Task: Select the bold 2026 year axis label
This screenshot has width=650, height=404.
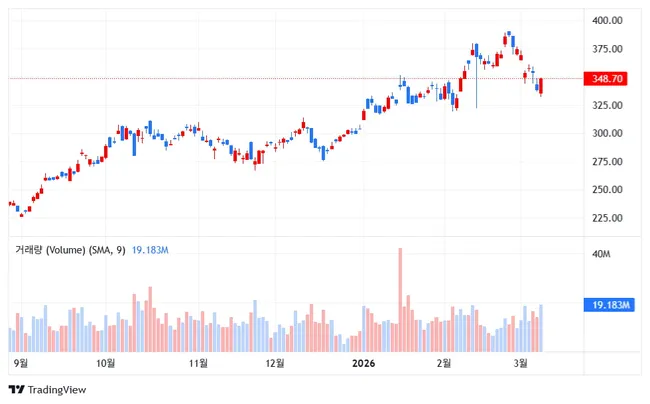Action: click(362, 363)
